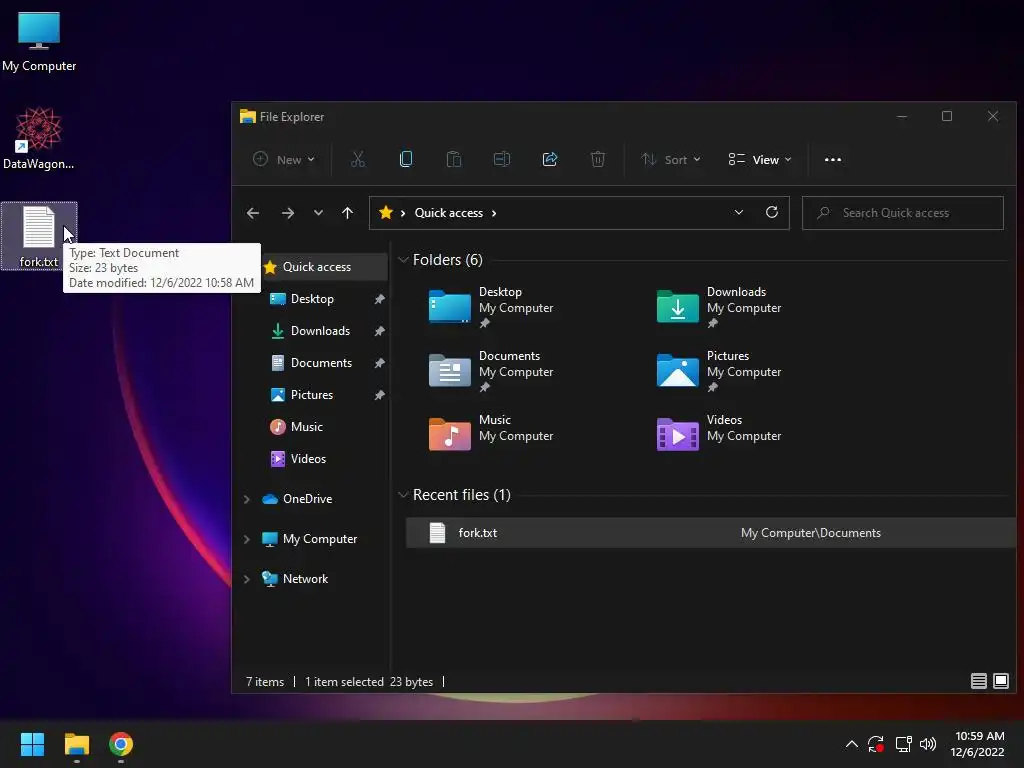
Task: Open Documents in navigation pane
Action: tap(321, 362)
